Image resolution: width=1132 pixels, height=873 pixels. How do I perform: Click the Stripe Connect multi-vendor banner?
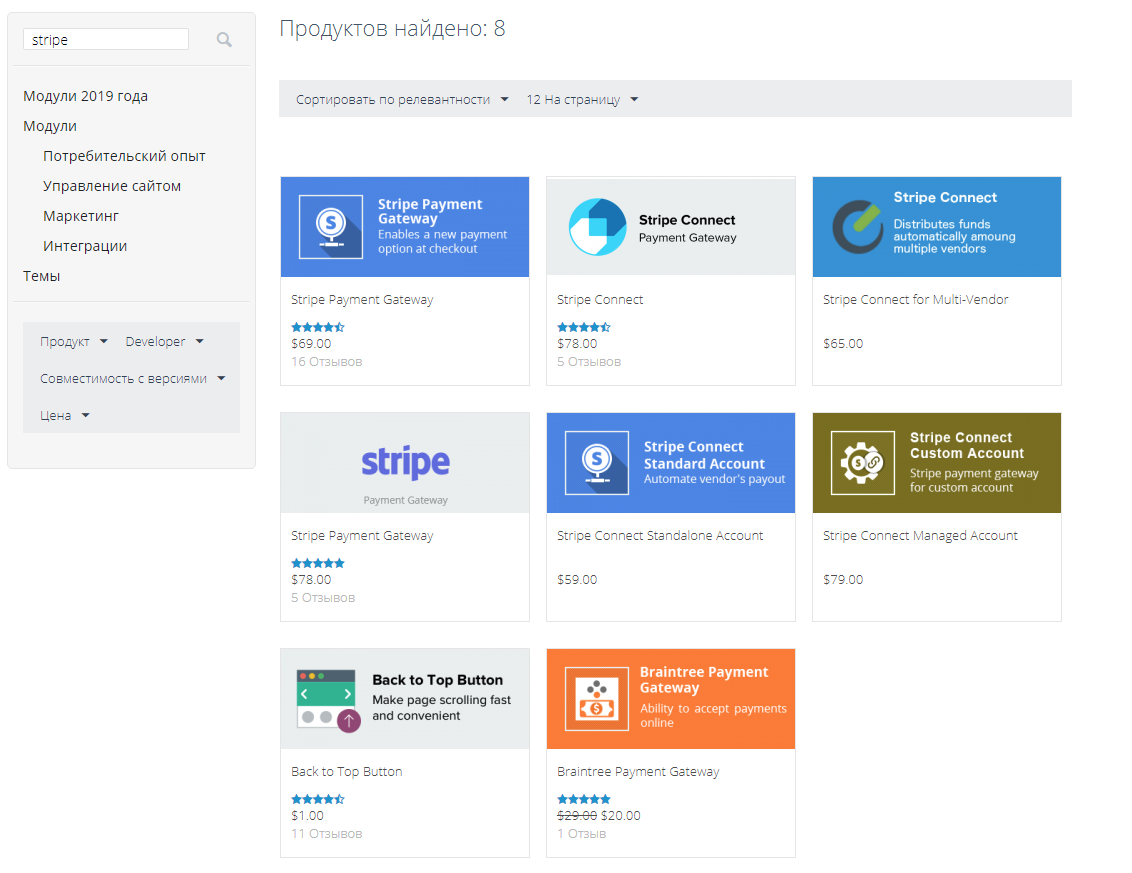pyautogui.click(x=937, y=227)
